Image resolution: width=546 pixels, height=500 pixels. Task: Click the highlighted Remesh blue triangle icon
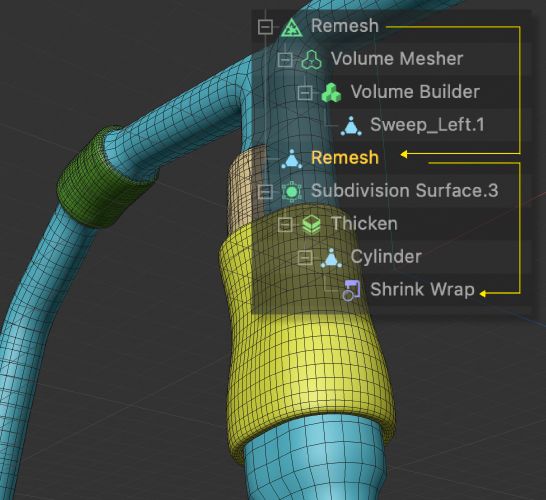291,159
